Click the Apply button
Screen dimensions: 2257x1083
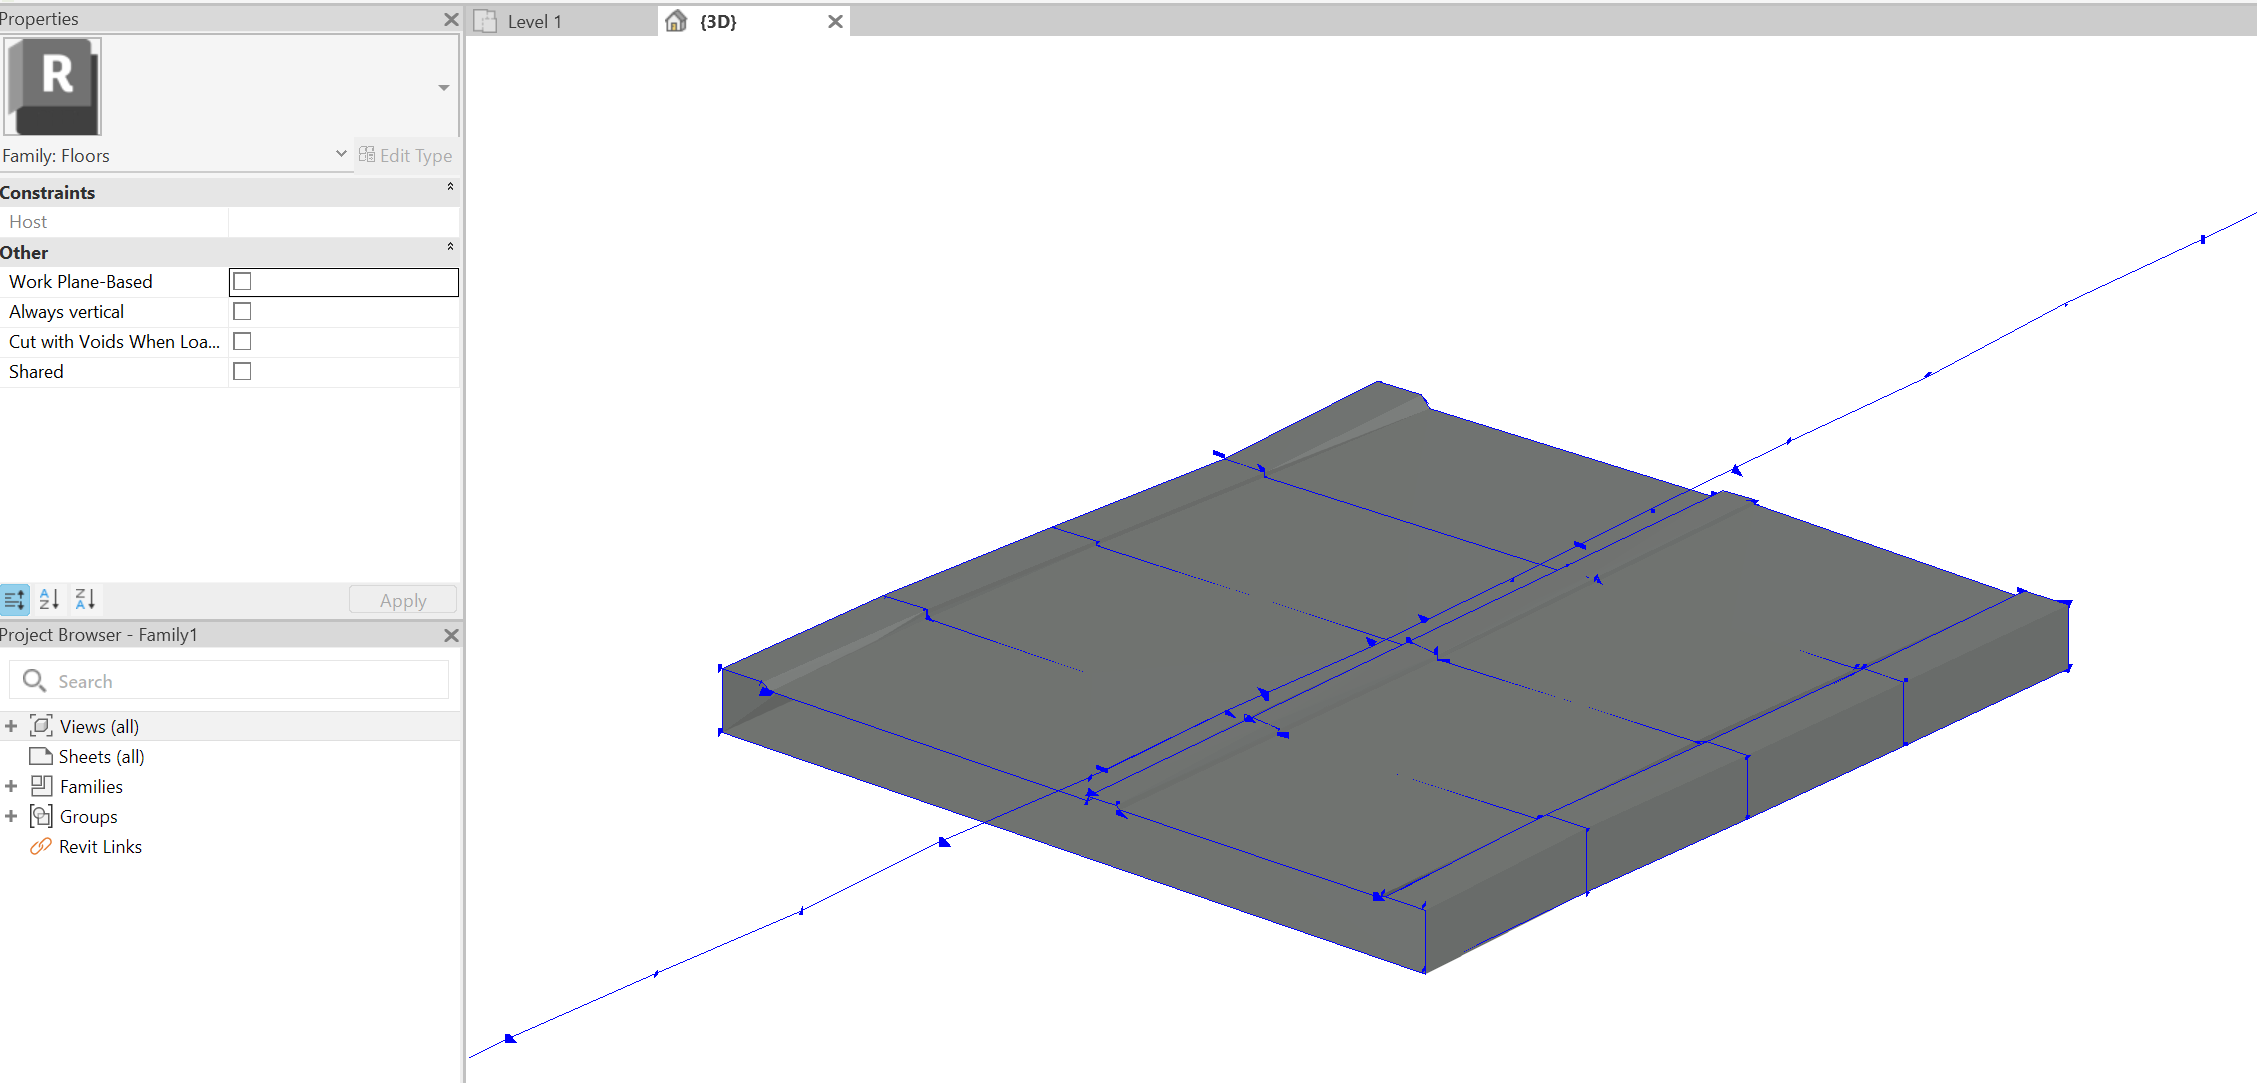tap(403, 600)
